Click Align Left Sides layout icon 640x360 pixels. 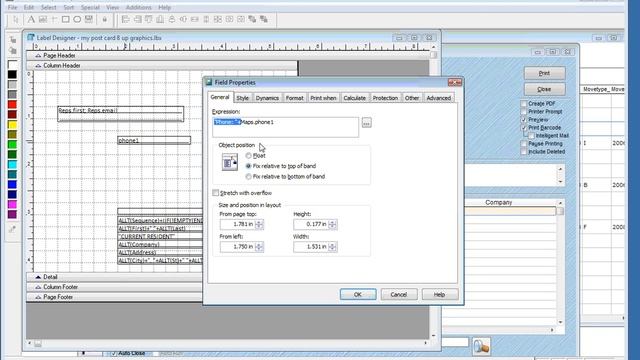click(x=125, y=19)
